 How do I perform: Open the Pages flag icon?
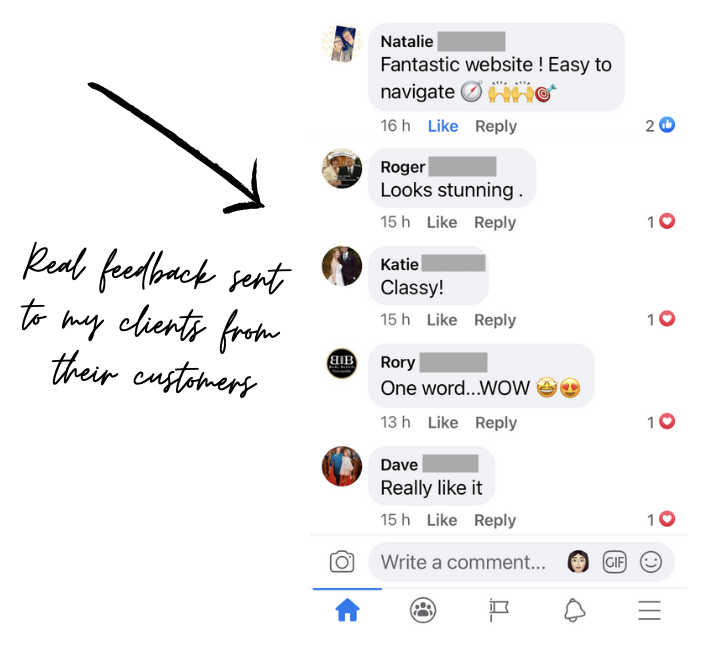coord(499,610)
